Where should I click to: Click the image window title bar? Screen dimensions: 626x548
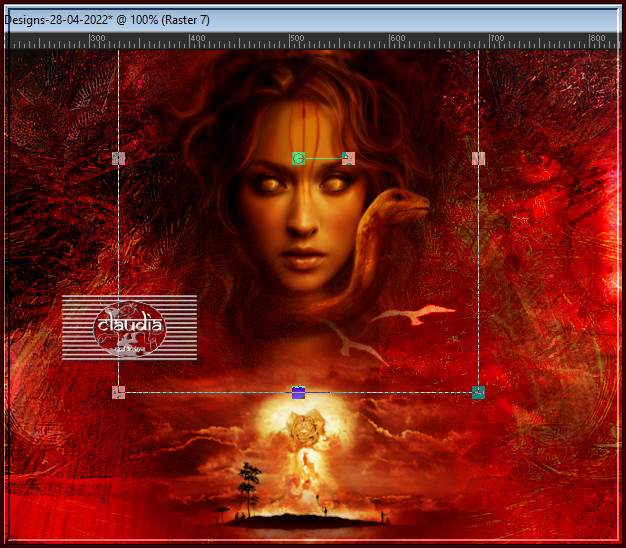tap(311, 20)
